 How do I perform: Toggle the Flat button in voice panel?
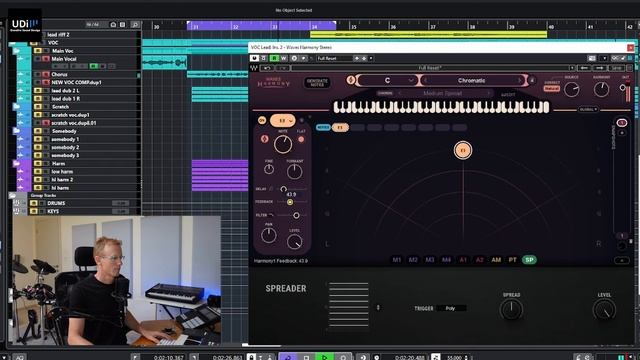pos(301,139)
